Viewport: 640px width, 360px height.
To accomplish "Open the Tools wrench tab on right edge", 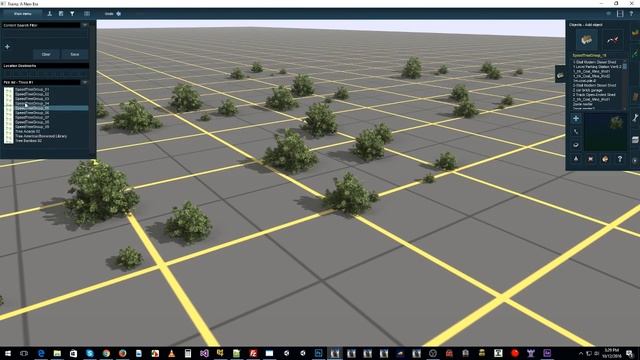I will tap(635, 118).
